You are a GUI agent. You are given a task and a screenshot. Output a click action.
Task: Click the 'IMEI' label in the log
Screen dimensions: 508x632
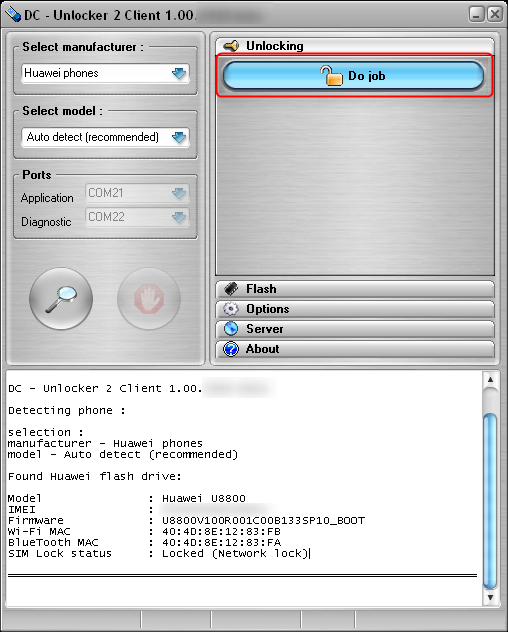pyautogui.click(x=22, y=510)
